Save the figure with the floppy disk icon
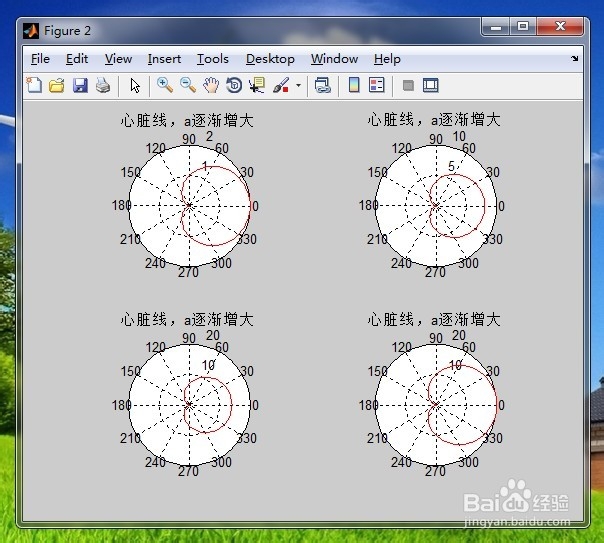 pyautogui.click(x=80, y=85)
